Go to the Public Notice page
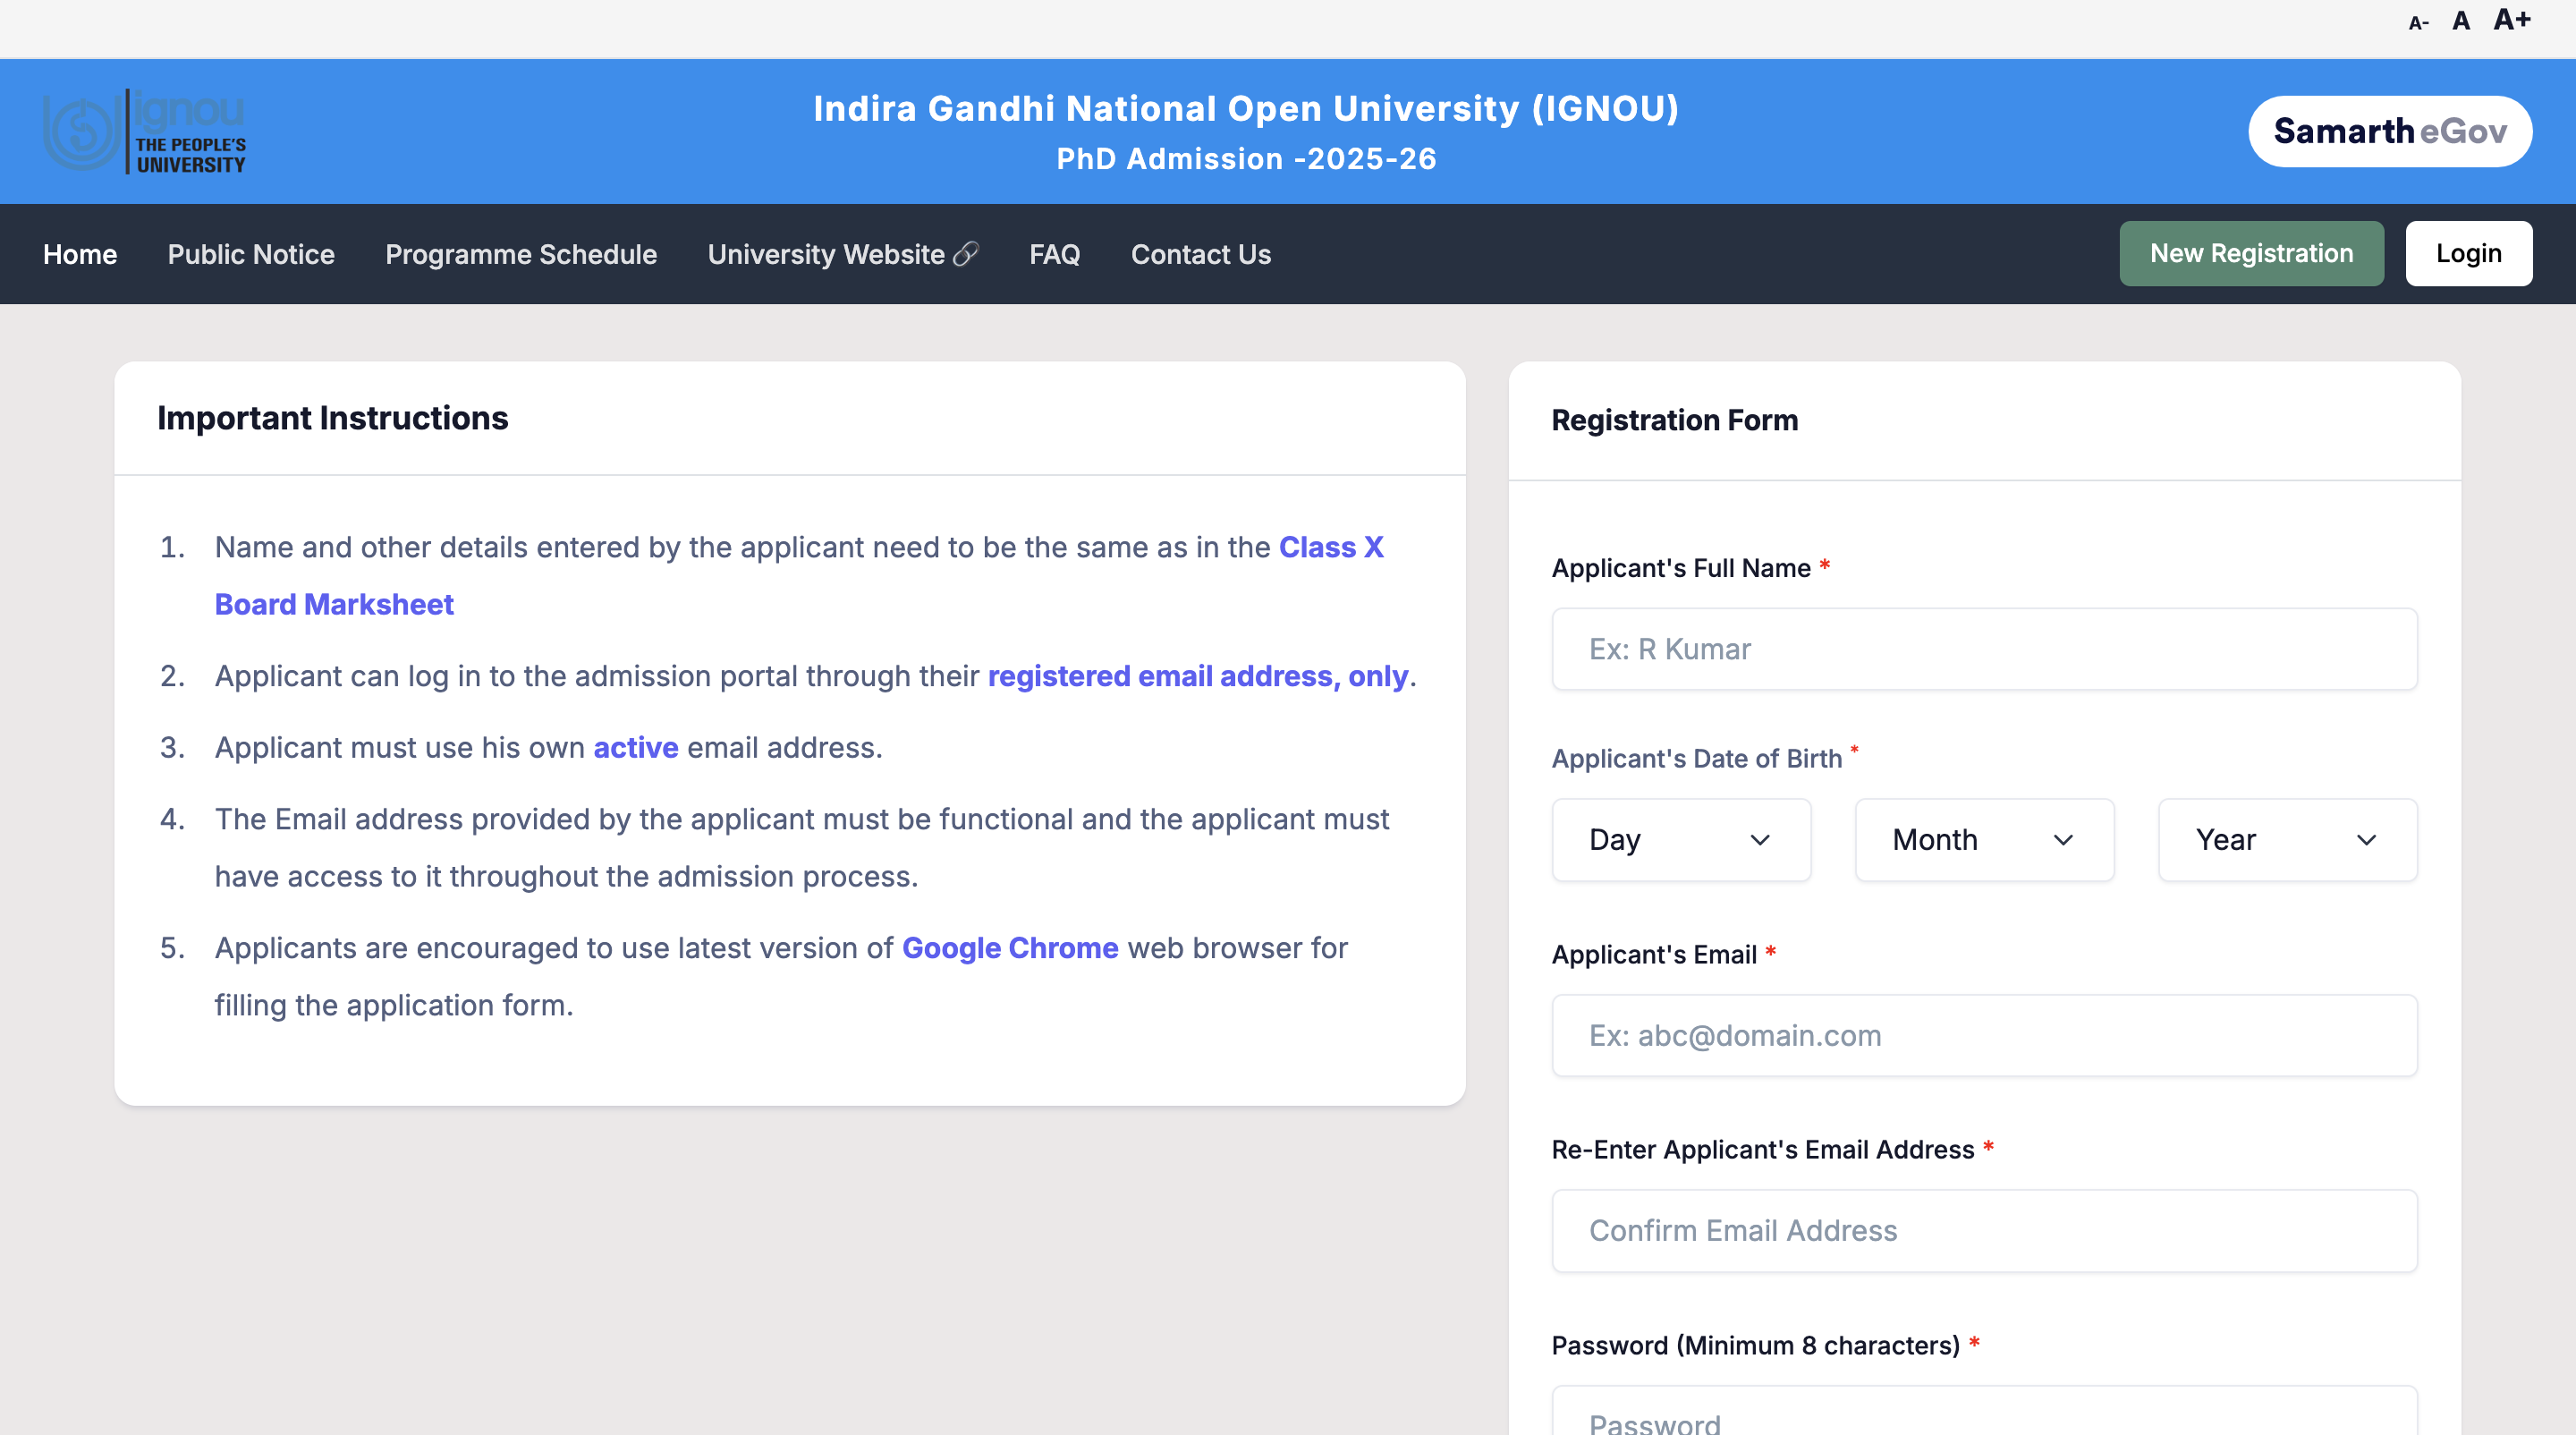The image size is (2576, 1435). pyautogui.click(x=250, y=254)
